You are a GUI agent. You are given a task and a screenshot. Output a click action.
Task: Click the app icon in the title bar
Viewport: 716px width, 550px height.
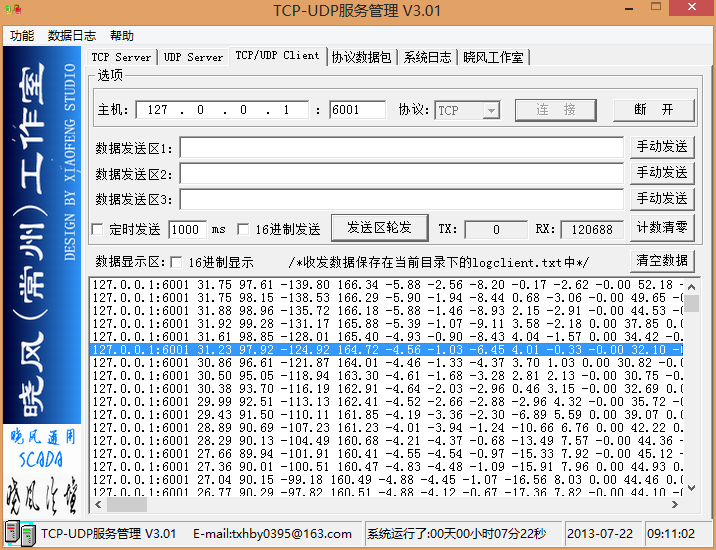coord(13,10)
